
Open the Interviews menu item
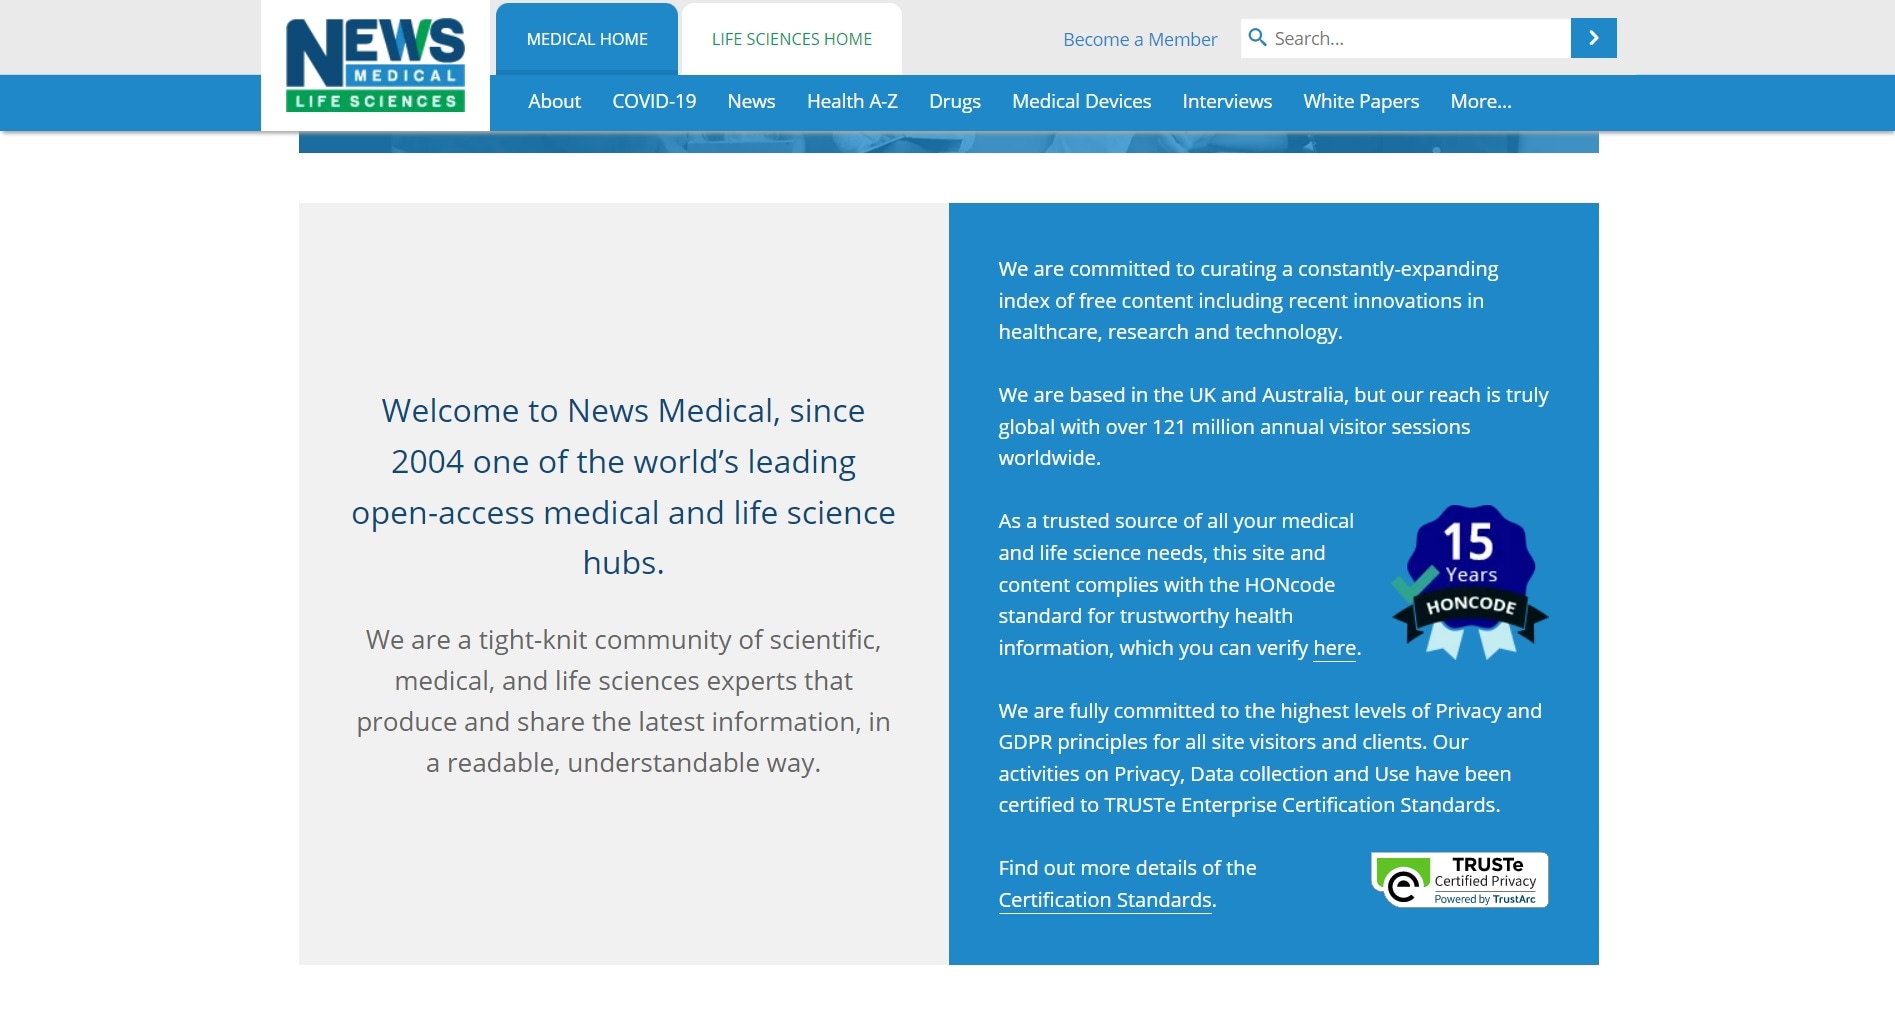pos(1227,101)
